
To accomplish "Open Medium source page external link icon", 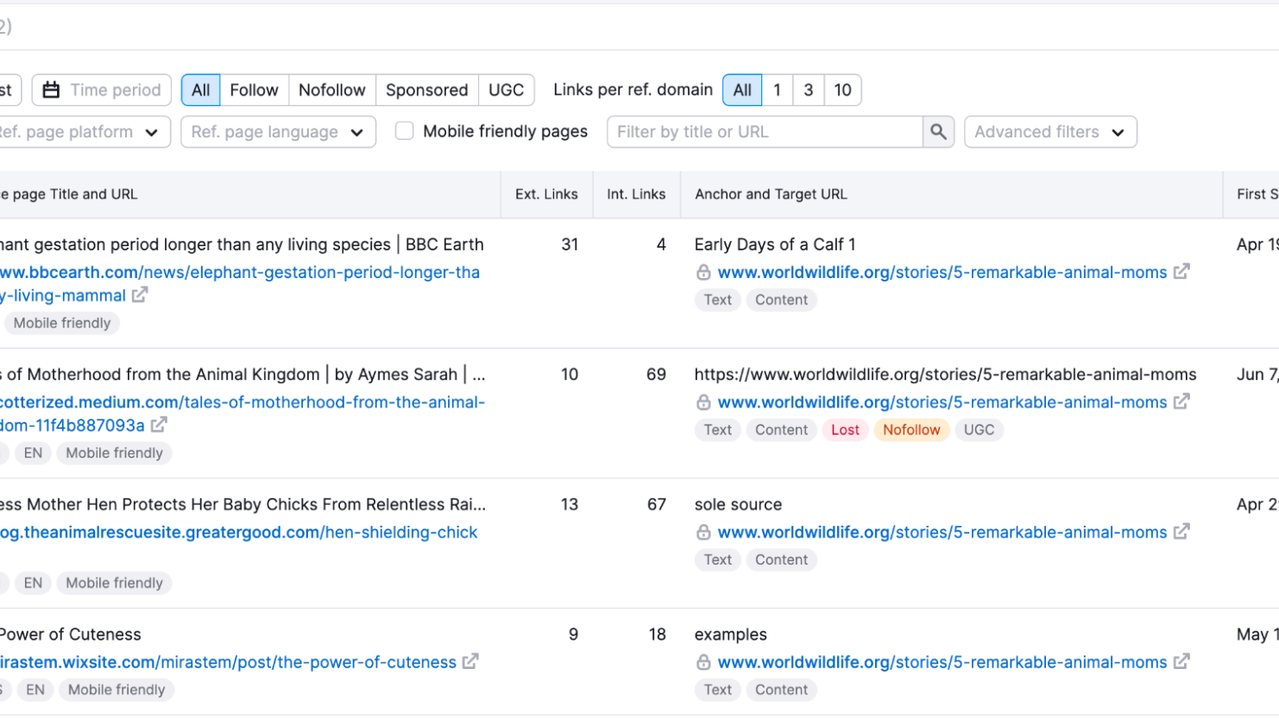I will click(x=159, y=425).
